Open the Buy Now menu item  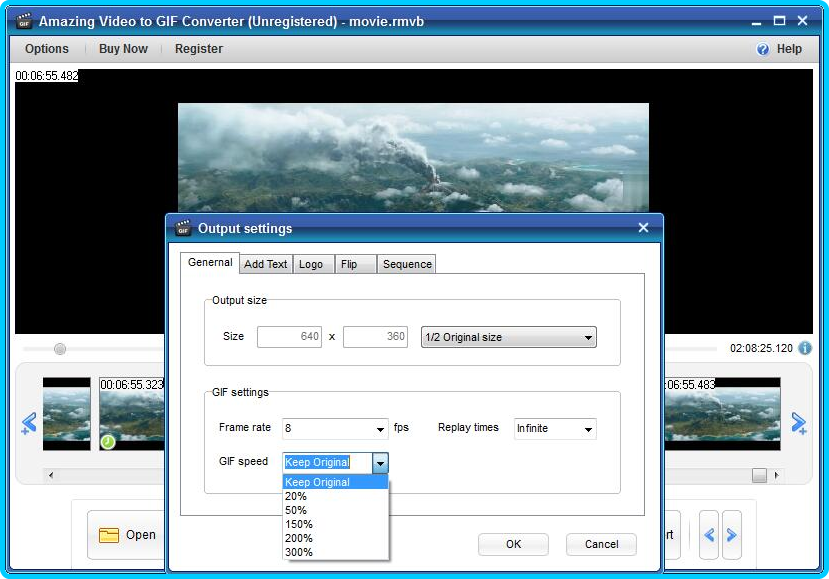pyautogui.click(x=123, y=49)
